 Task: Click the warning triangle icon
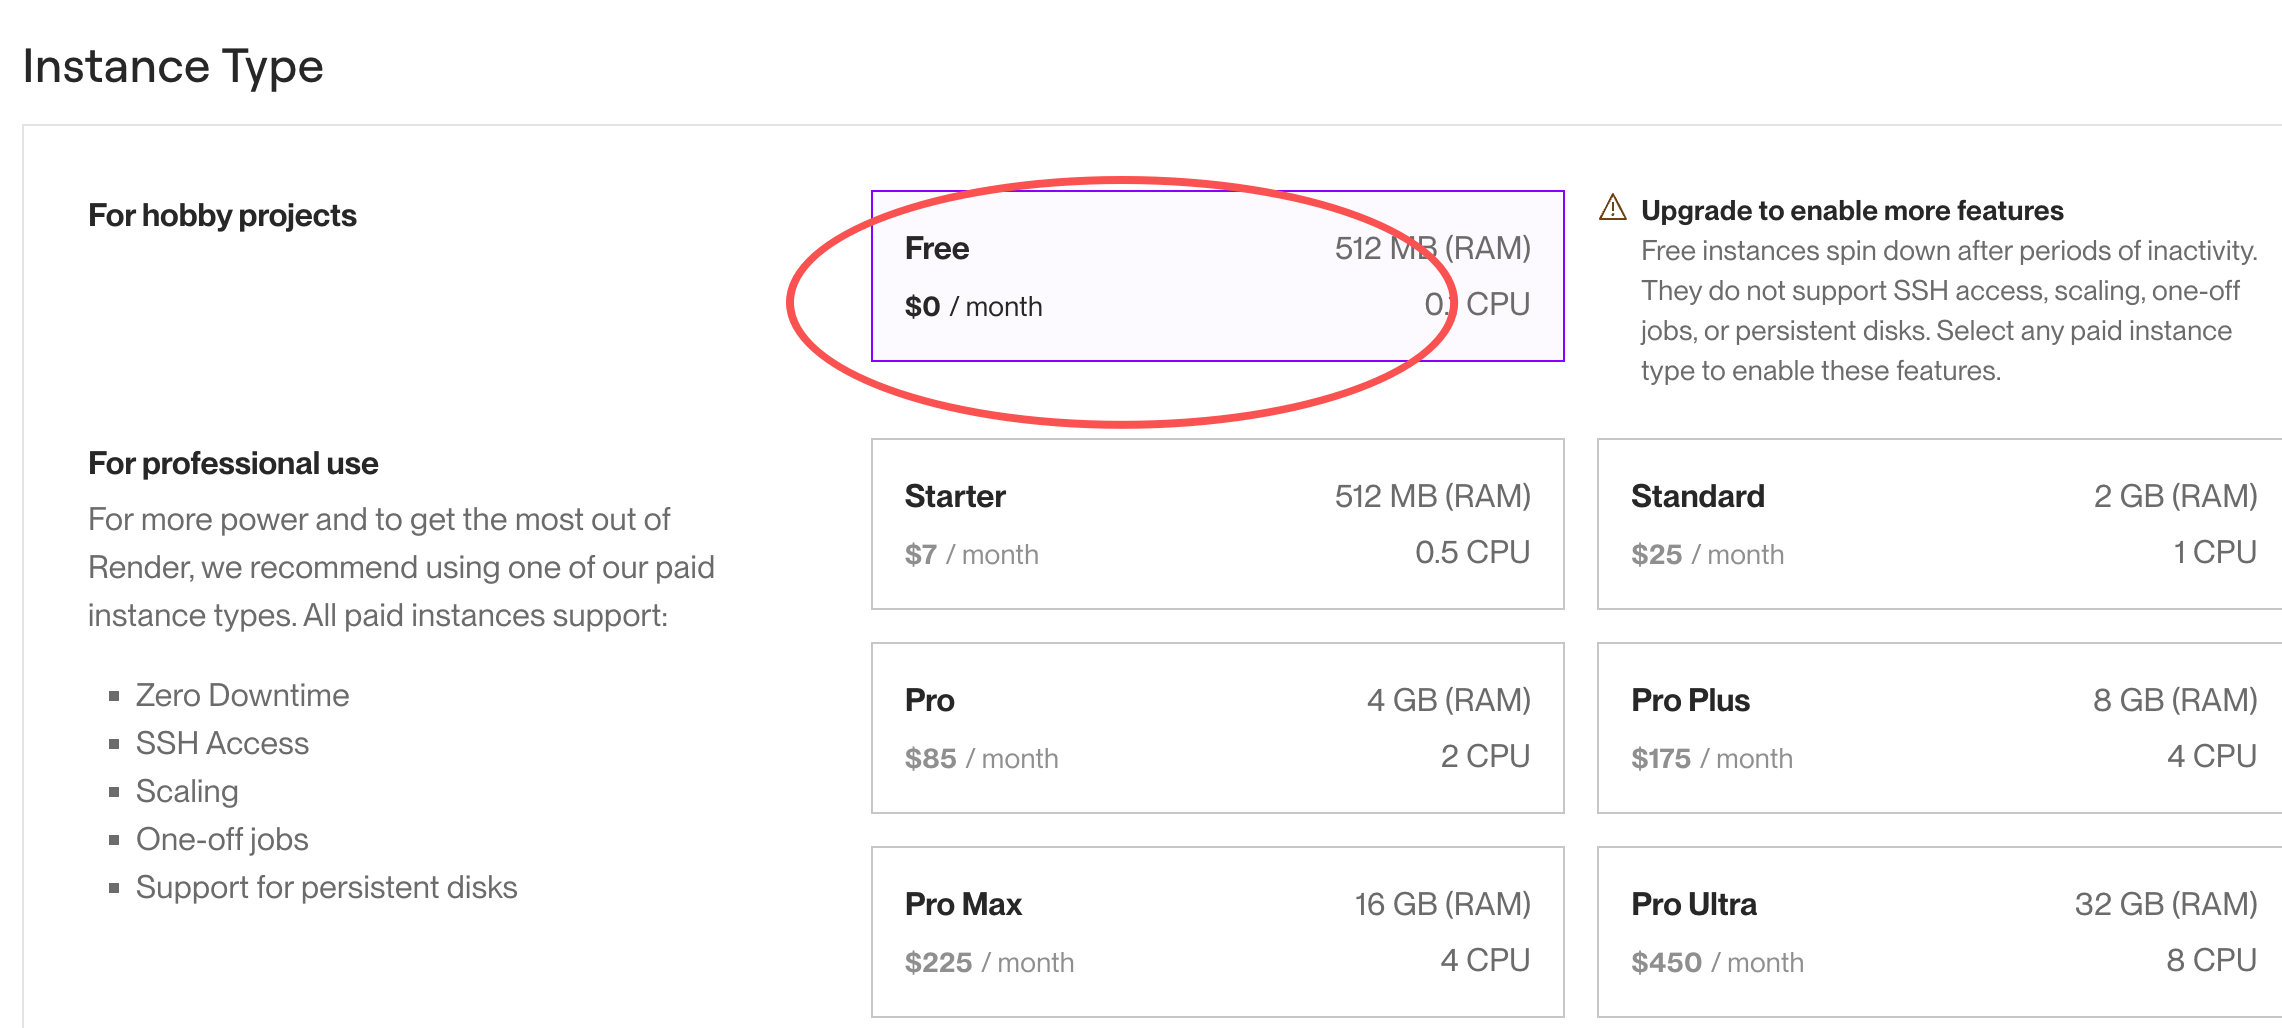coord(1612,208)
